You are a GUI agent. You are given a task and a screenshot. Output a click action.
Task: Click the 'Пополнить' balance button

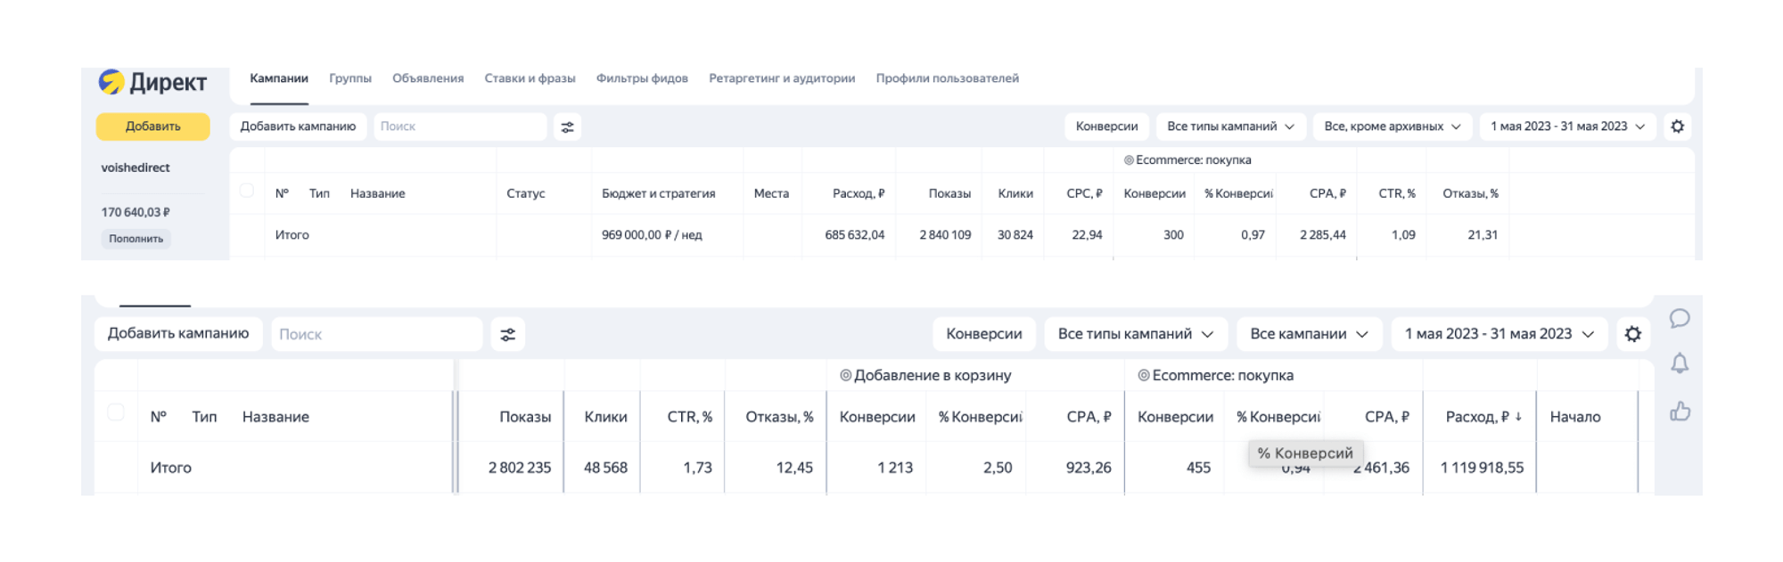136,239
